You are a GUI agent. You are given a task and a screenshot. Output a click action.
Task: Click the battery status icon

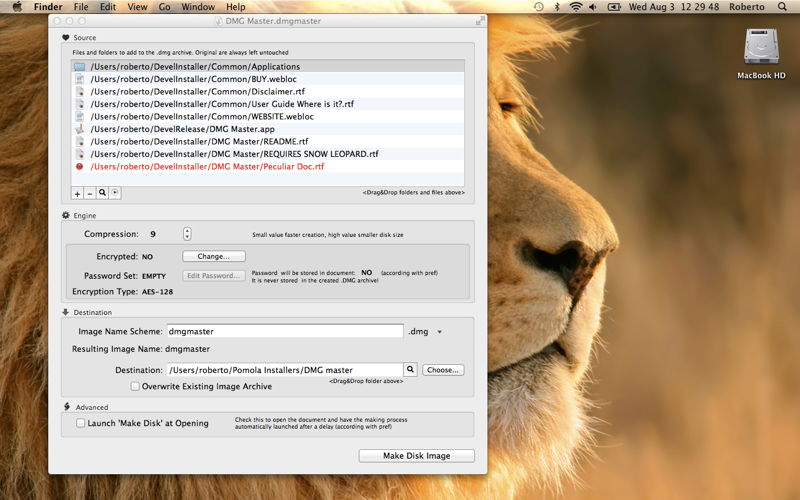click(x=614, y=7)
